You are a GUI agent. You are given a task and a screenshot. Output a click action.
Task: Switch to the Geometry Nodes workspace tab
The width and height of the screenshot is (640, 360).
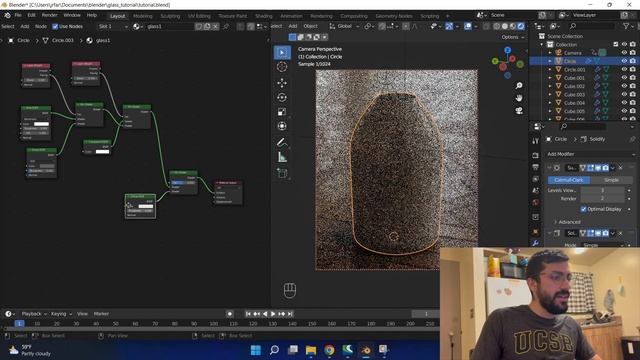tap(394, 16)
